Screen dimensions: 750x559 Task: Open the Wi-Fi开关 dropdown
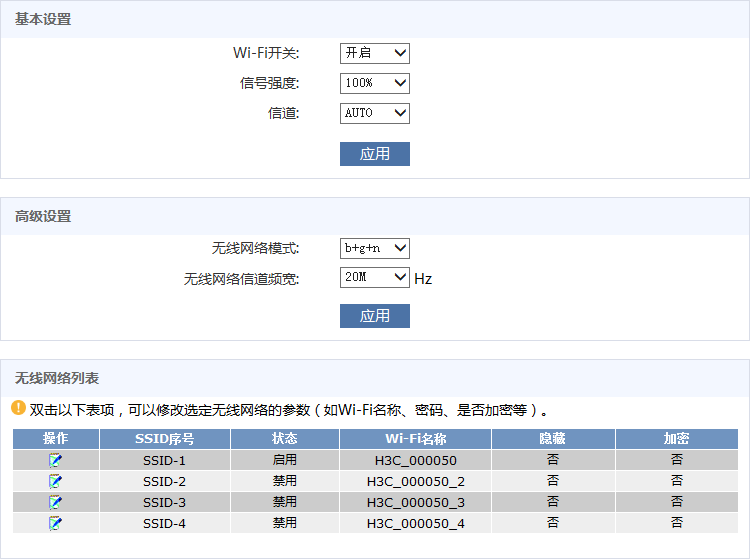pos(375,53)
